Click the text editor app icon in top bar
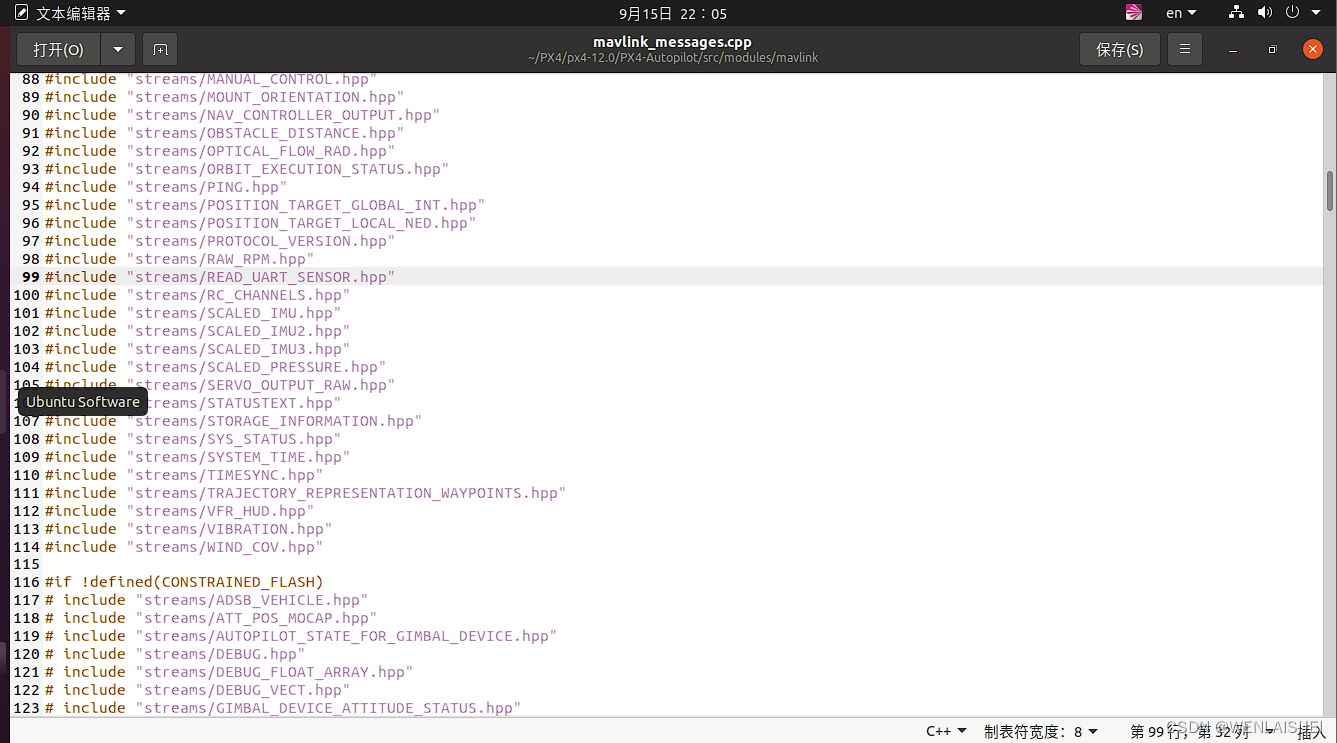 pyautogui.click(x=21, y=13)
